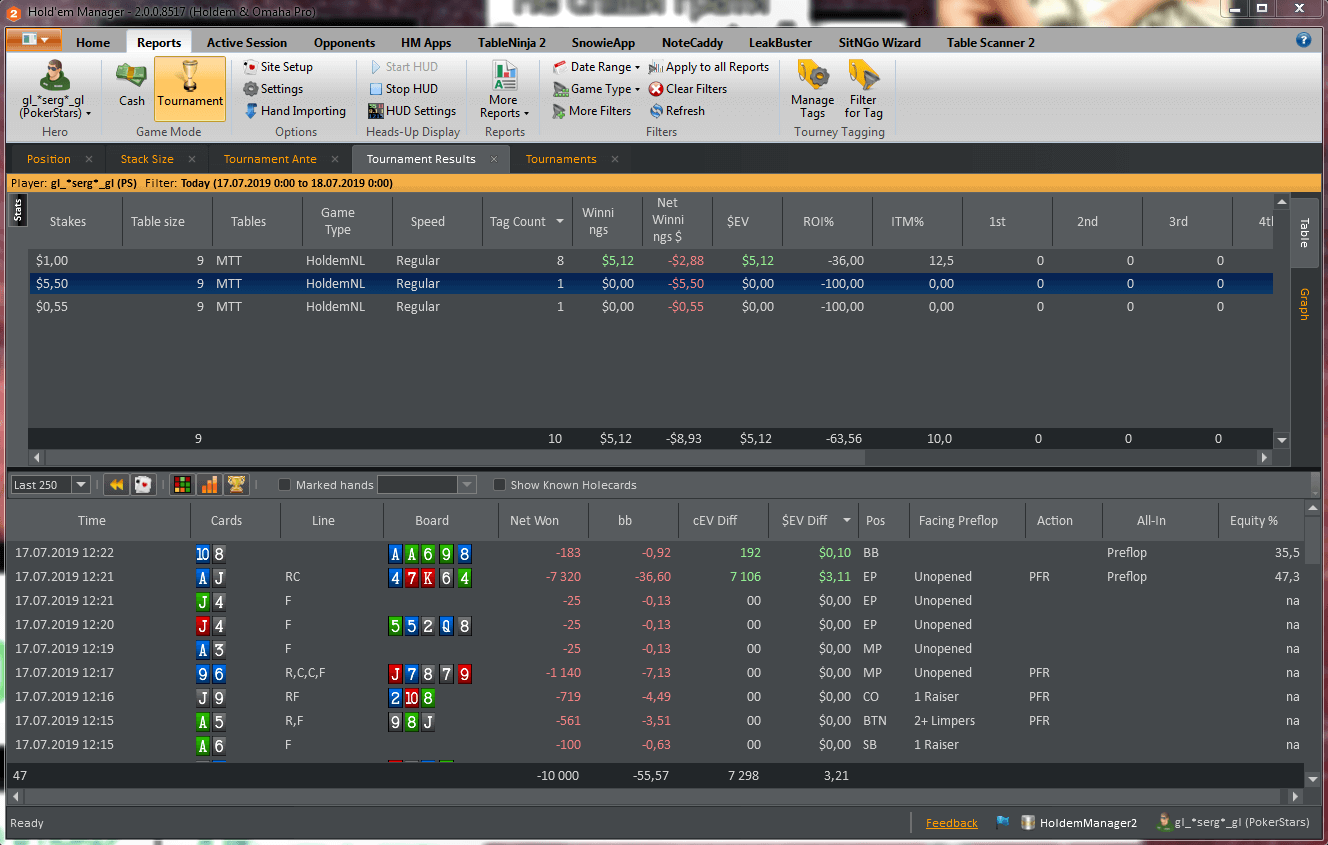The image size is (1328, 845).
Task: Open the SitNGo Wizard tab
Action: point(879,43)
